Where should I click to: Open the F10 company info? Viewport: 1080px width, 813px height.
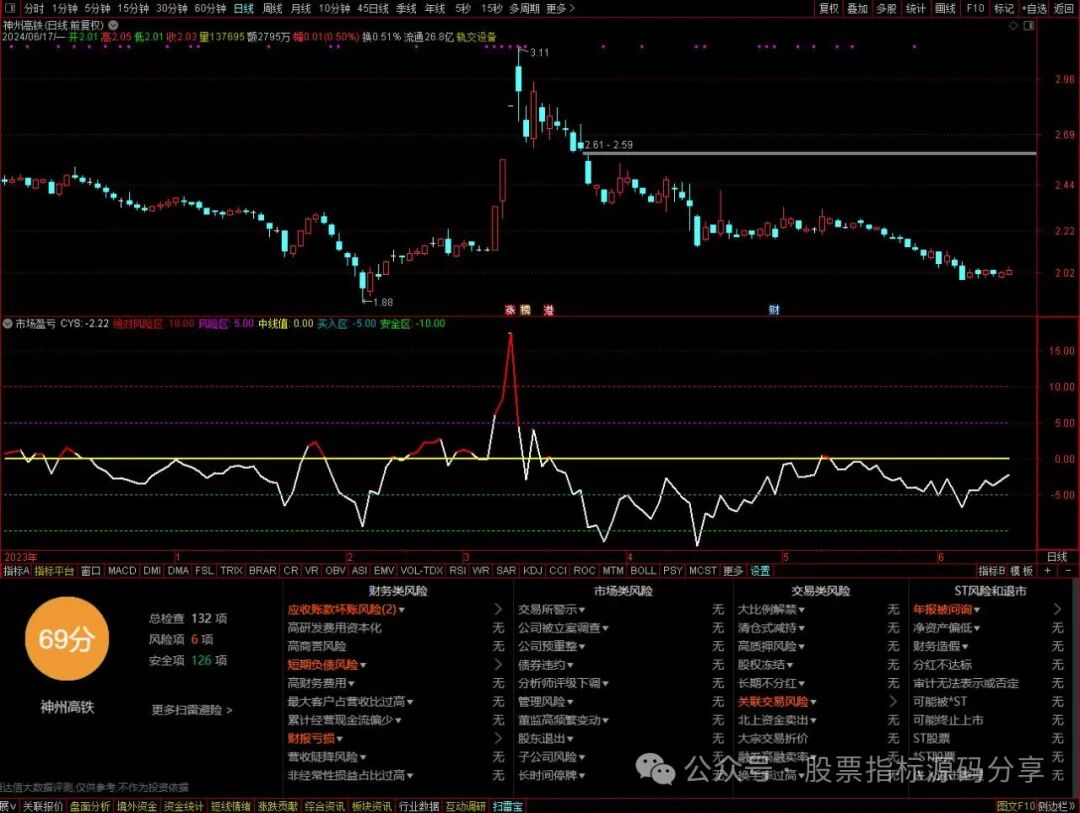pyautogui.click(x=975, y=8)
